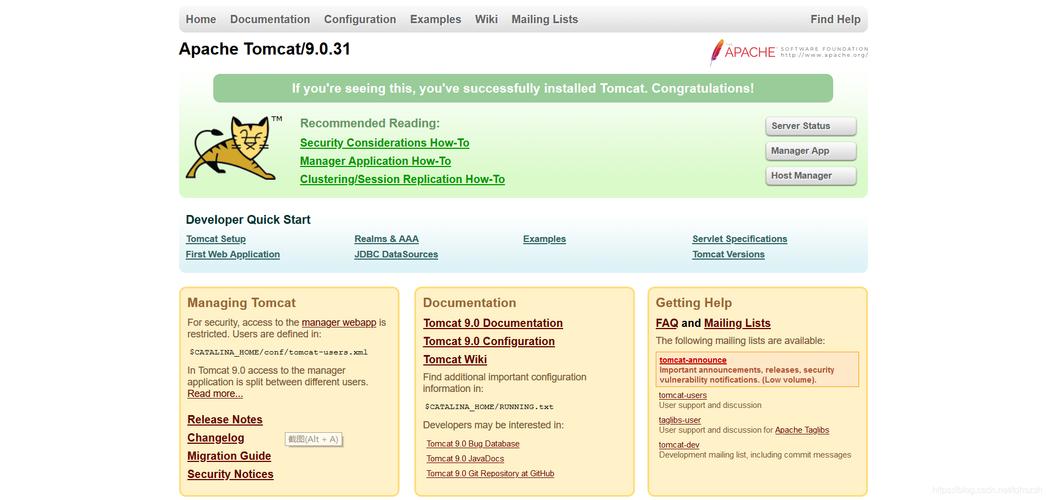The width and height of the screenshot is (1047, 500).
Task: Open Servlet Specifications link
Action: tap(740, 239)
